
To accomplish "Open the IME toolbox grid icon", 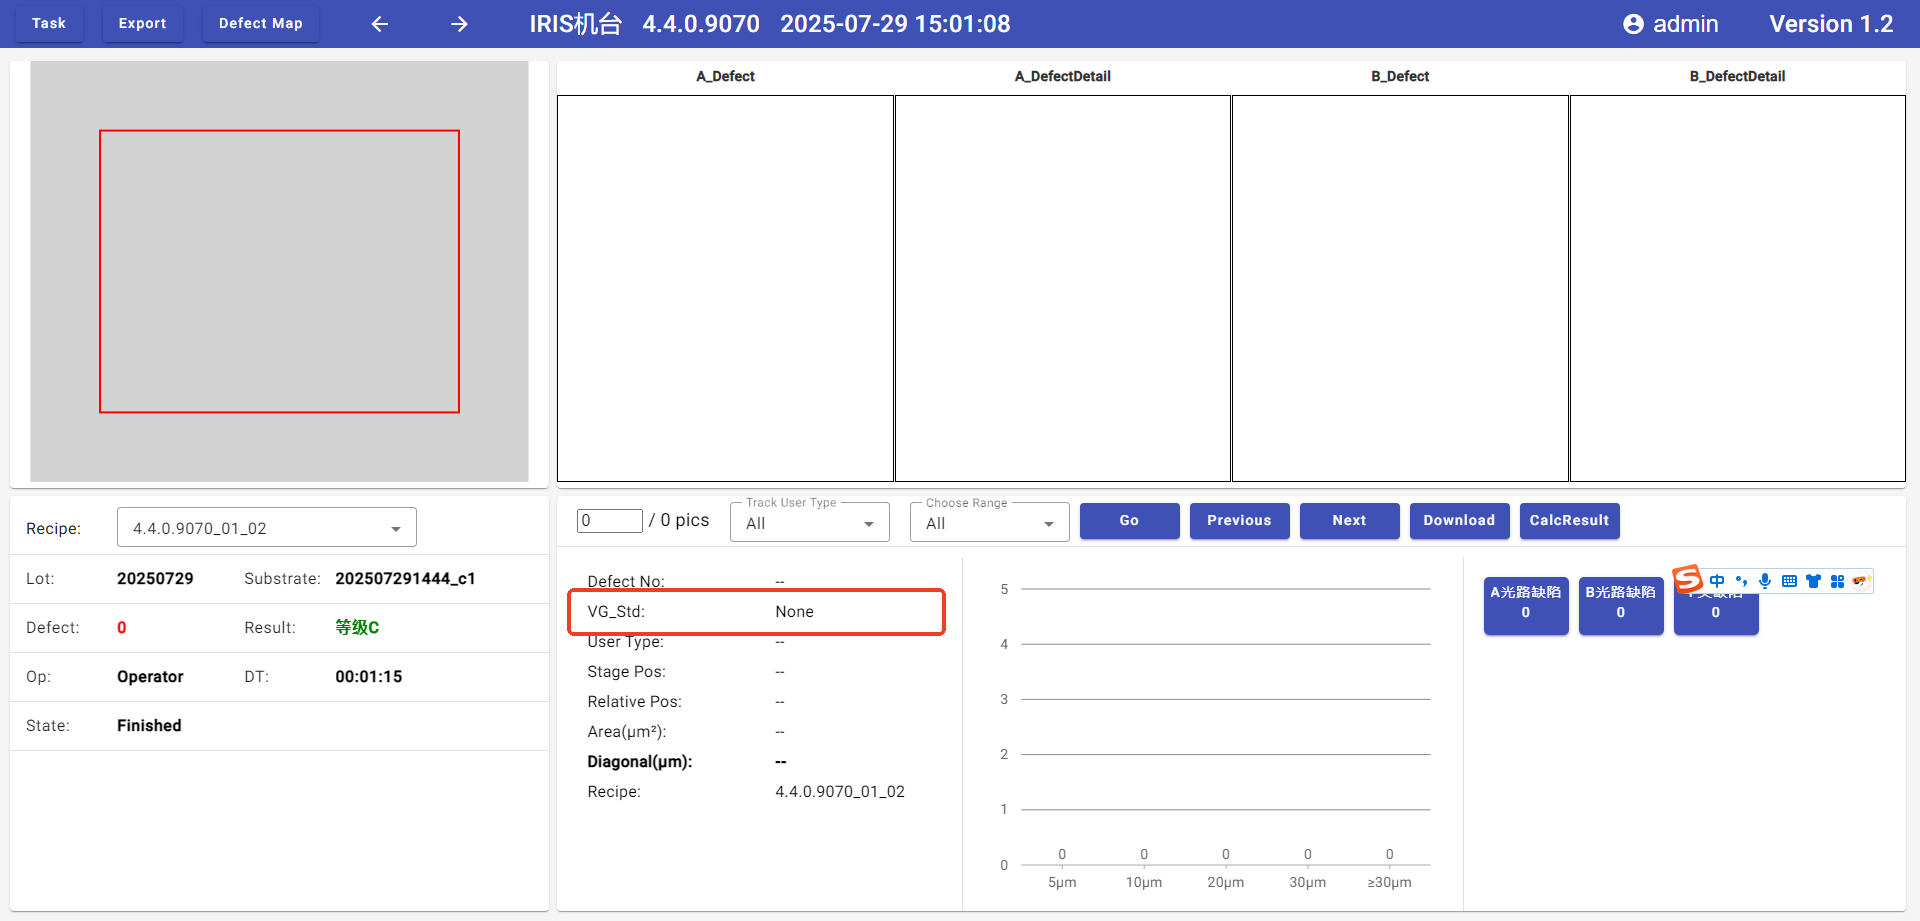I will click(1837, 581).
